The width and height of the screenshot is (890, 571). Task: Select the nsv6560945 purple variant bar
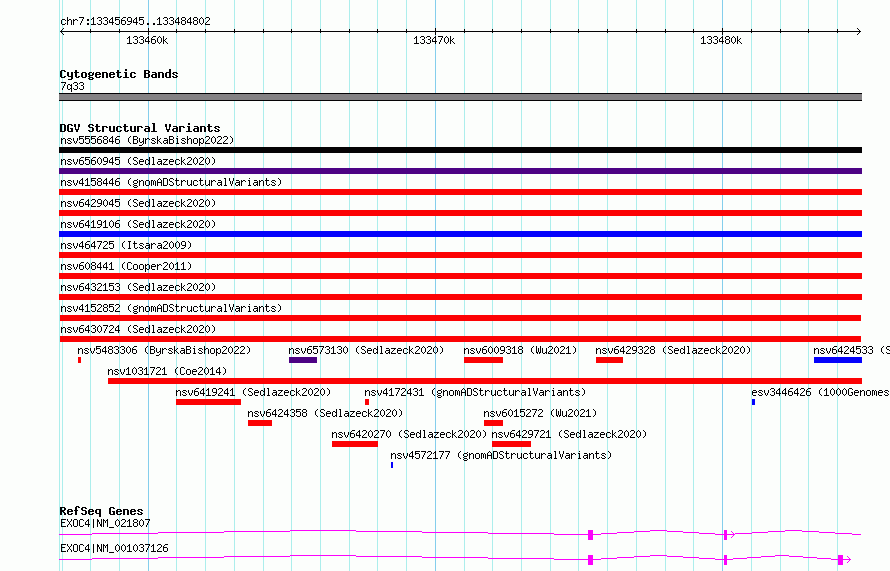(x=460, y=171)
